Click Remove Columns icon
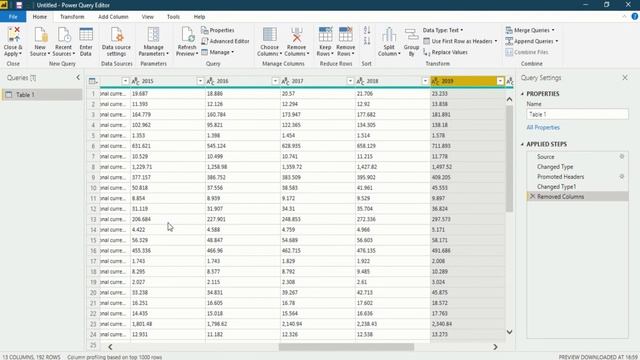640x360 pixels. click(x=297, y=35)
